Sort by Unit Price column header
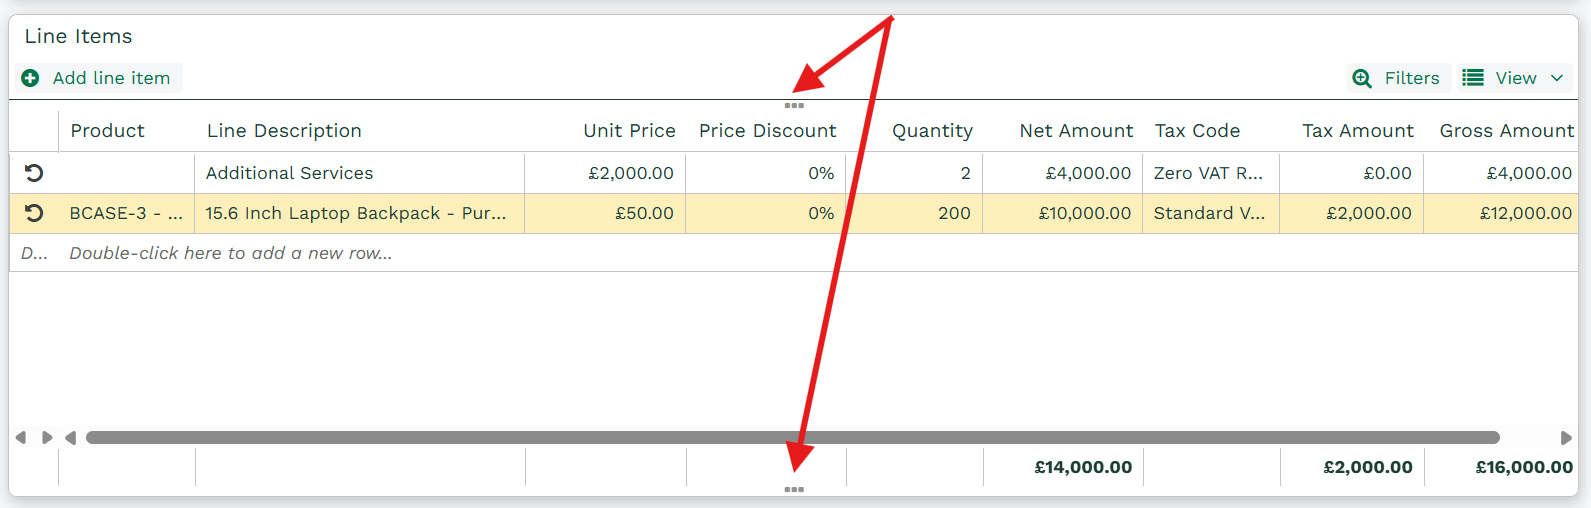This screenshot has width=1591, height=508. tap(630, 131)
